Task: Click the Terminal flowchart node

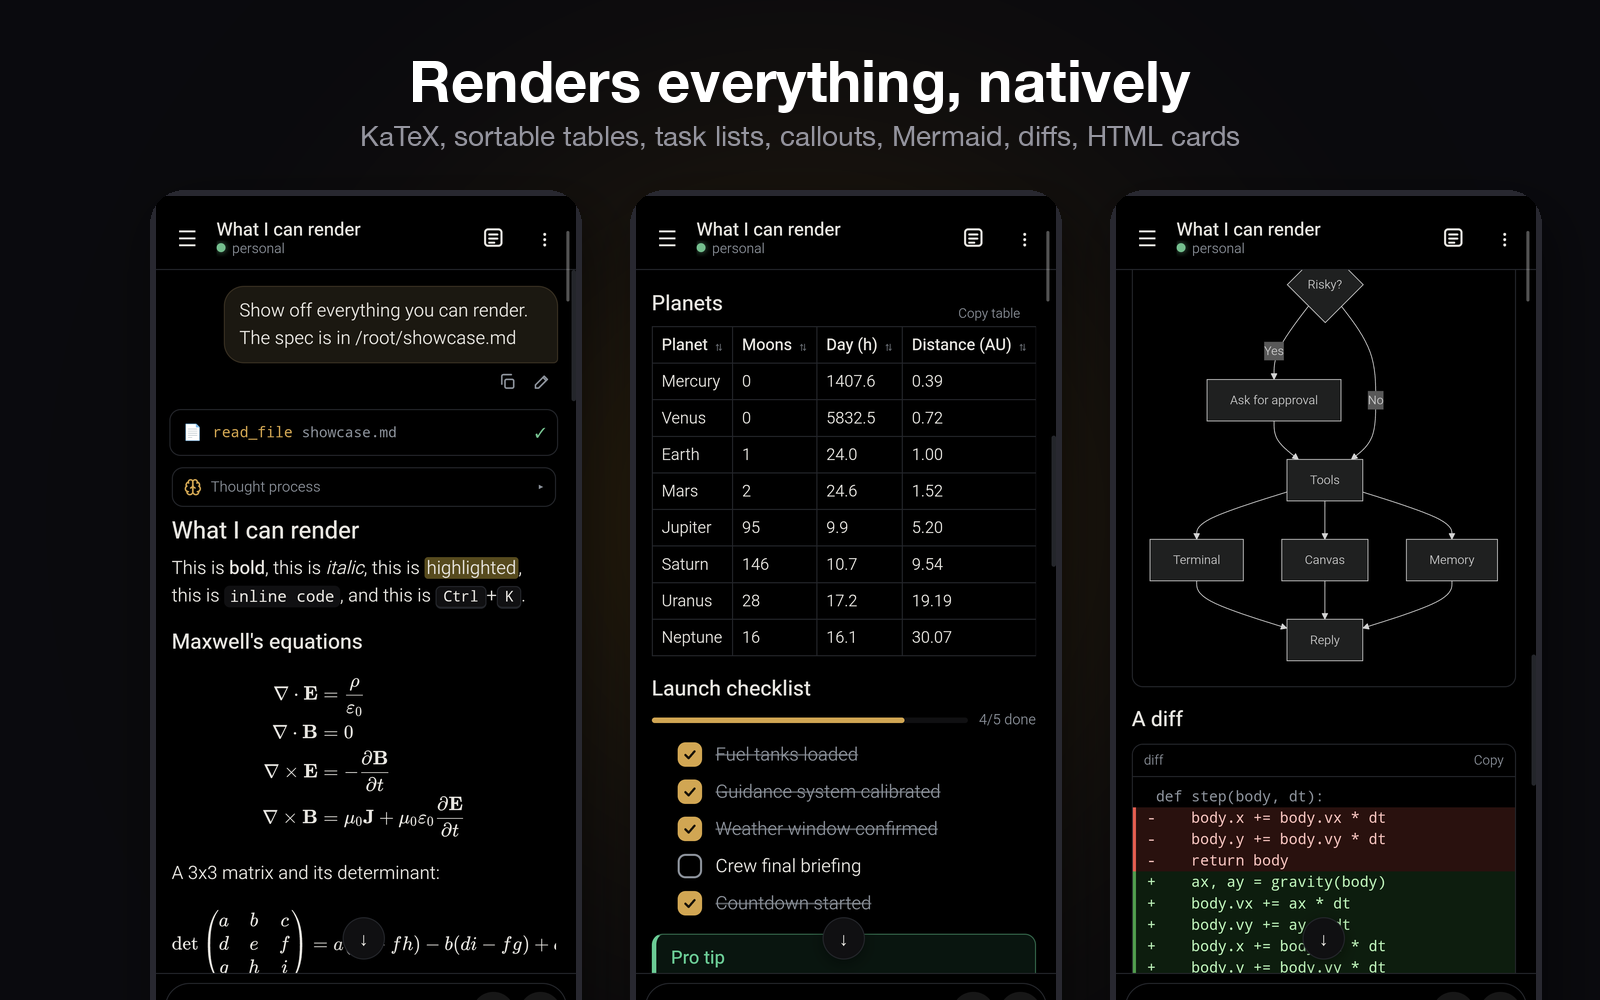Action: 1197,560
